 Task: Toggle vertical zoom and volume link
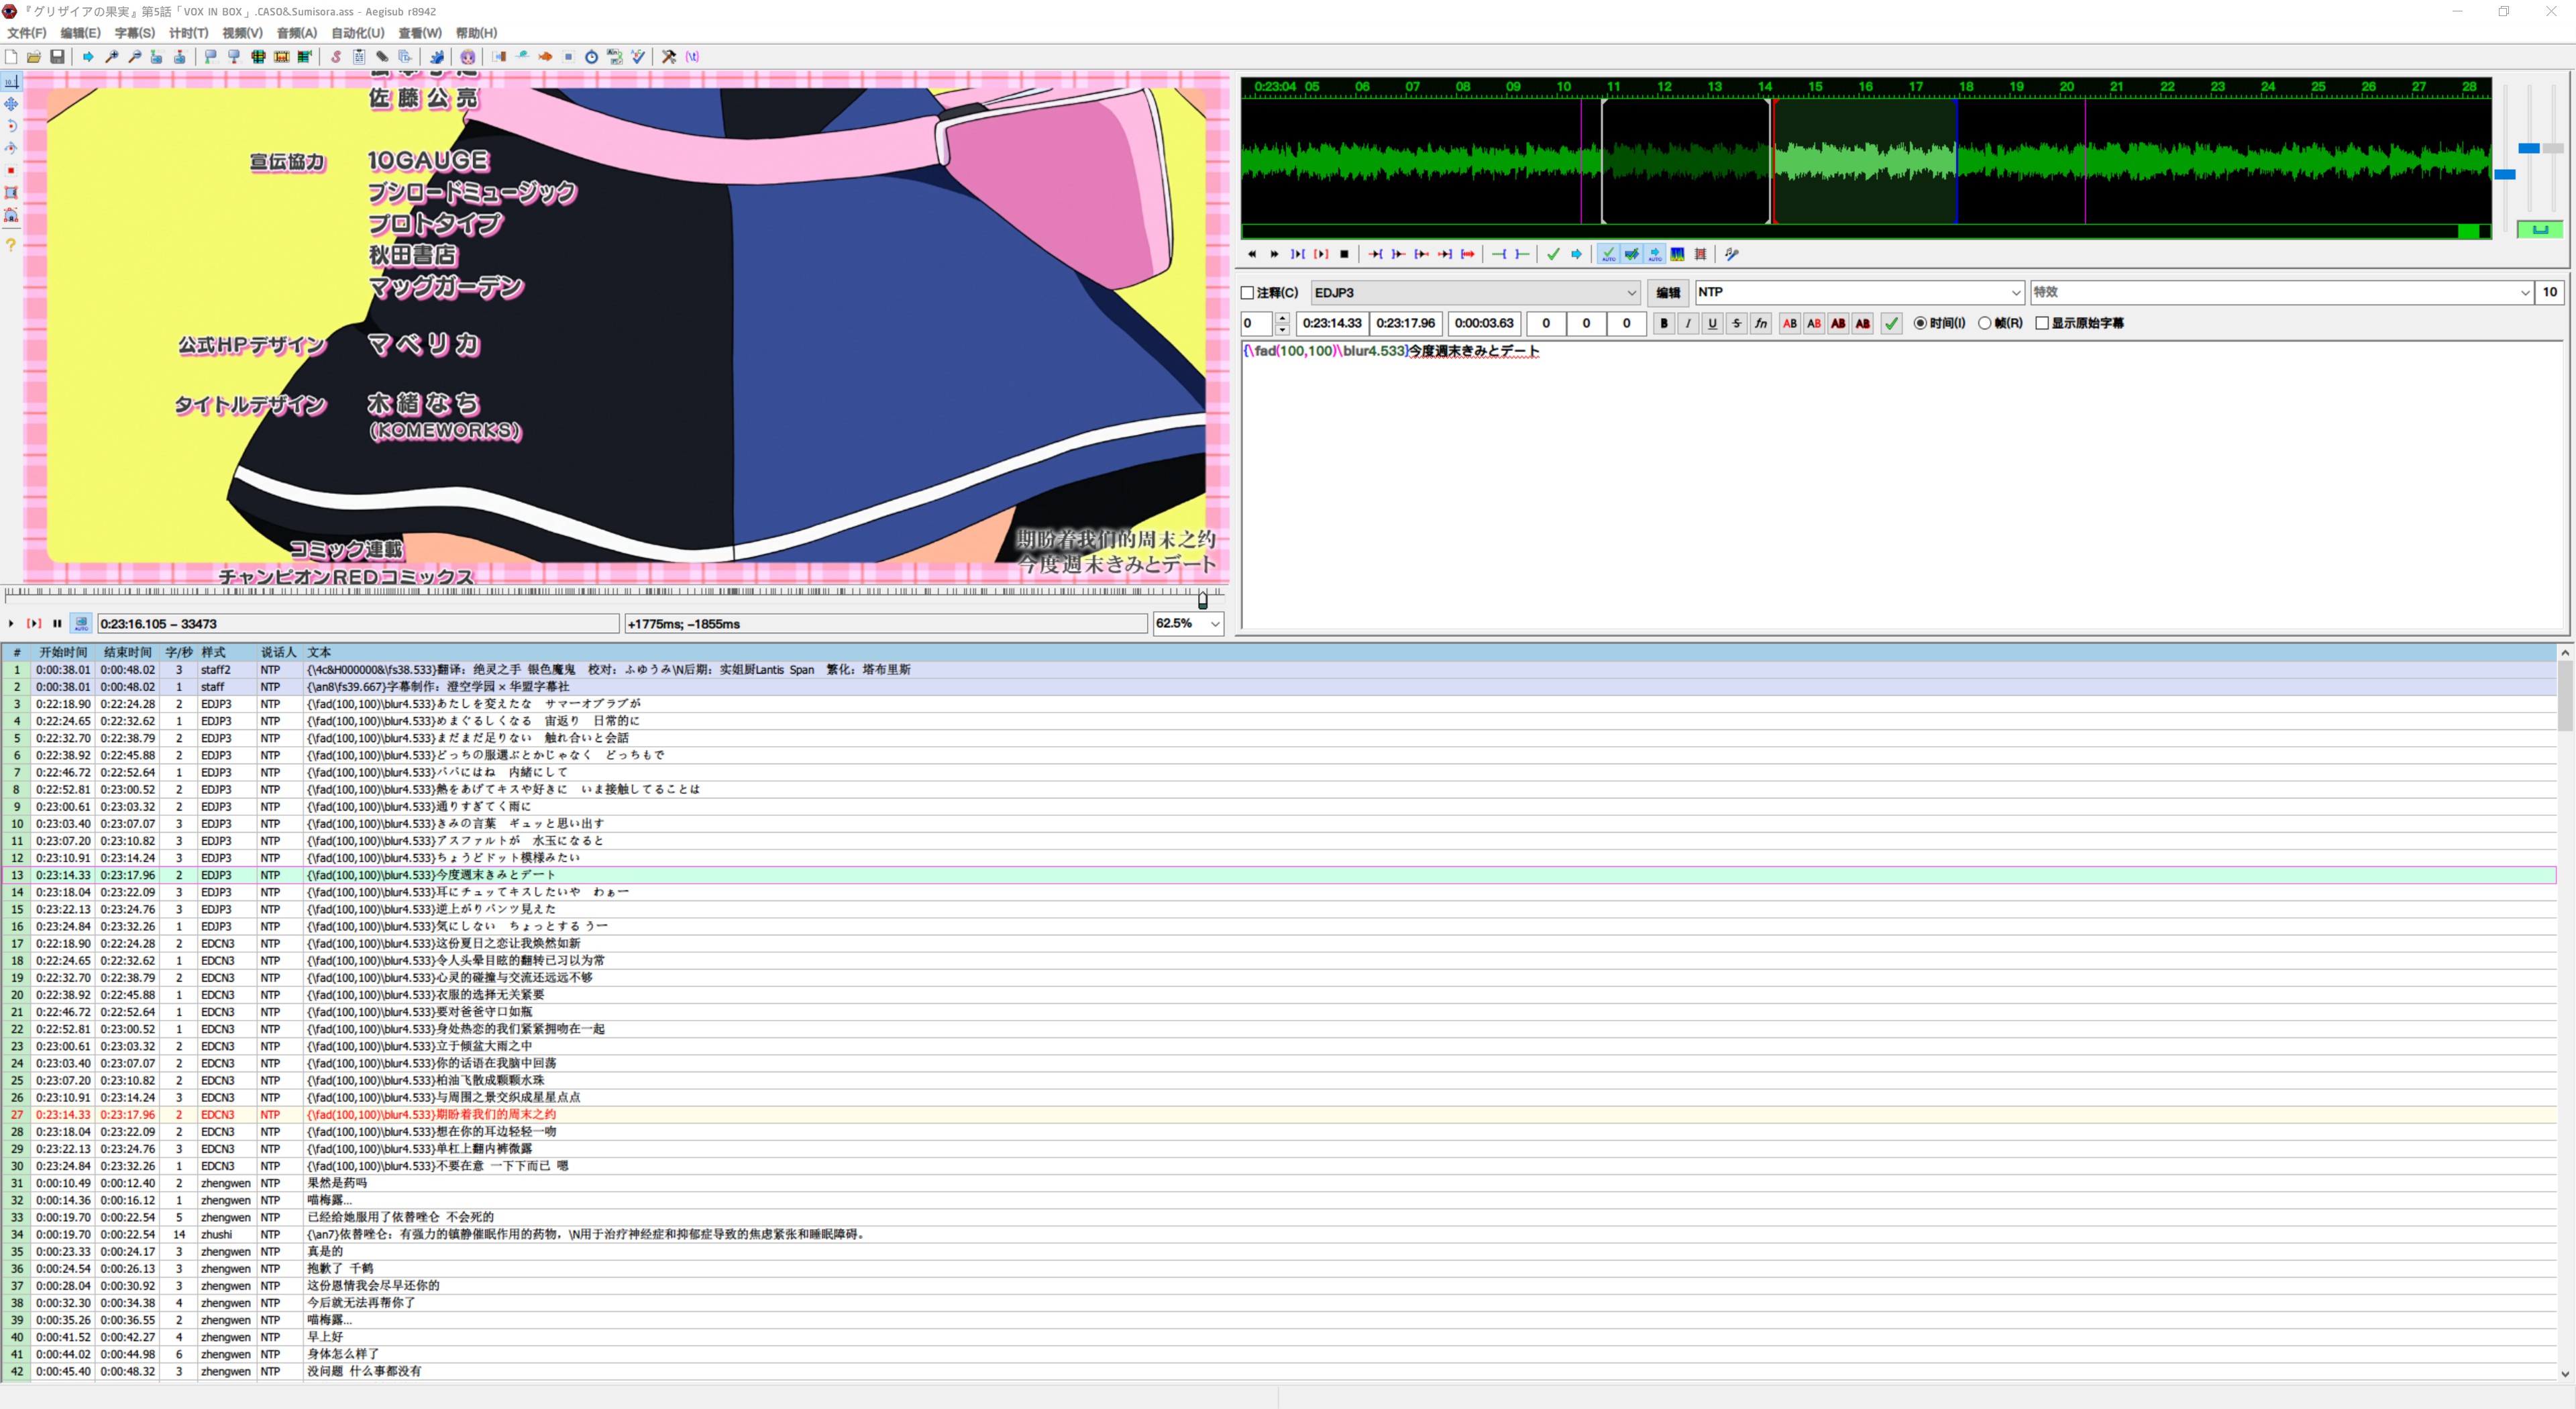[x=2540, y=230]
